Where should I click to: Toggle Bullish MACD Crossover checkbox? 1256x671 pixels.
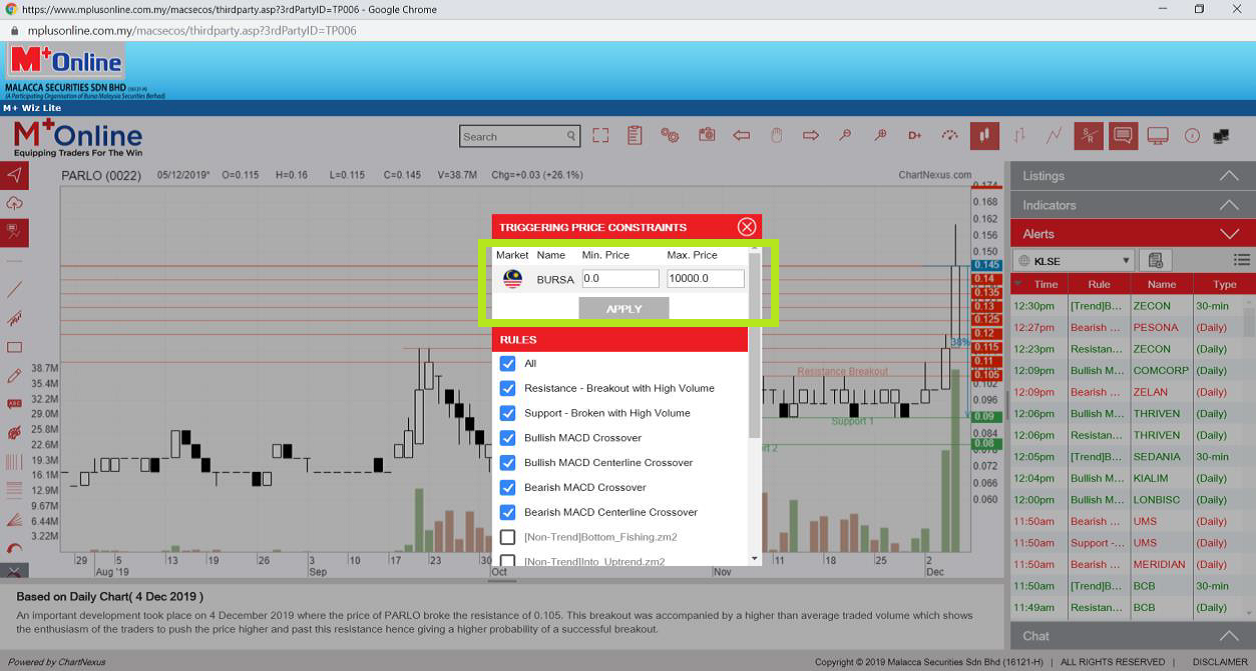tap(507, 438)
